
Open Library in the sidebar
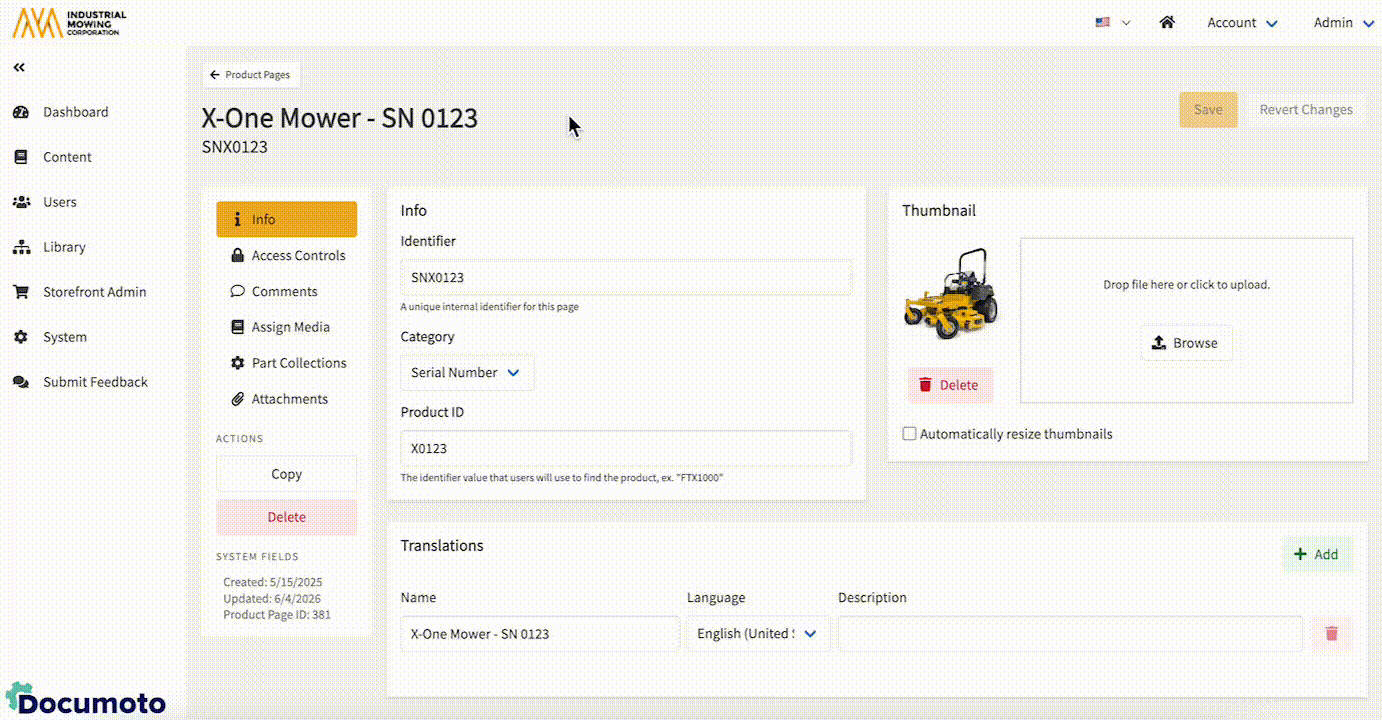[64, 247]
